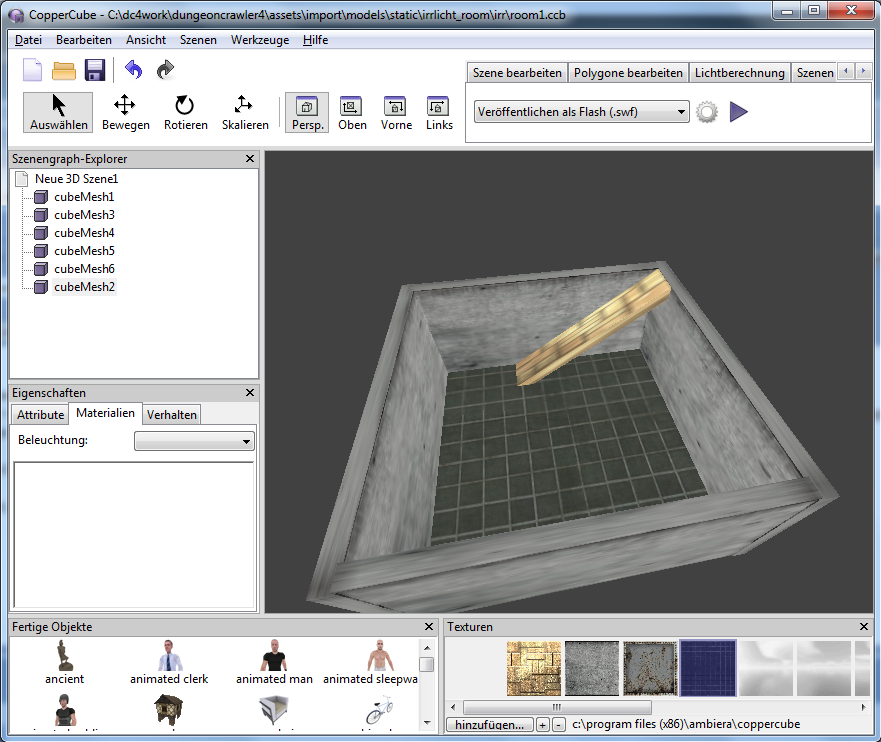Click the hinzufügen... button

[488, 724]
